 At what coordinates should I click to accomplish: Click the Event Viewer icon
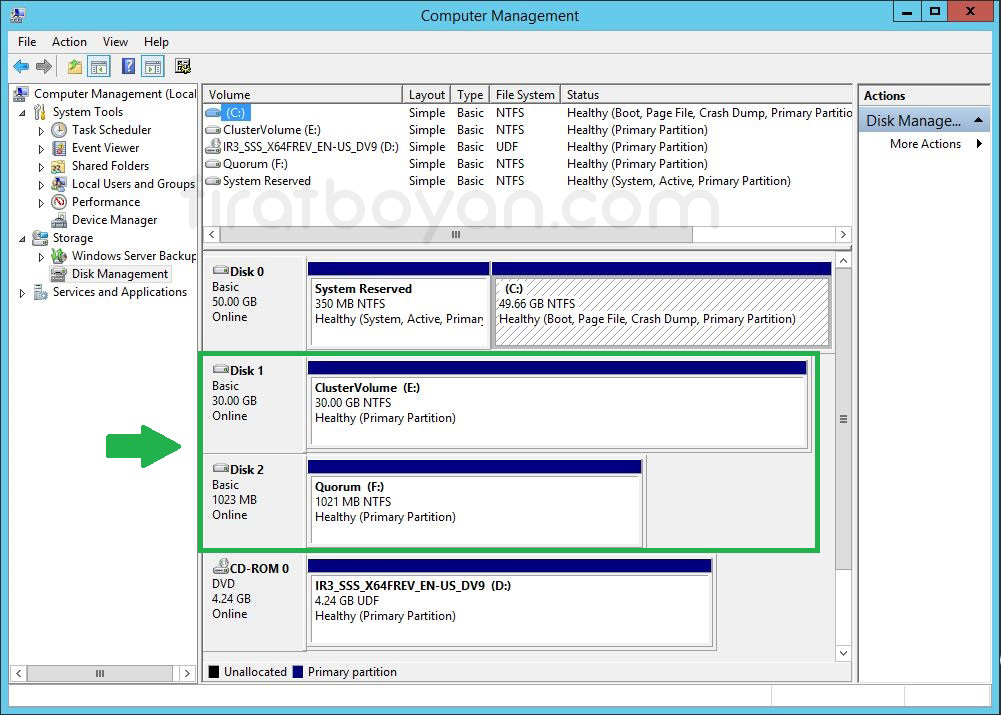point(59,148)
